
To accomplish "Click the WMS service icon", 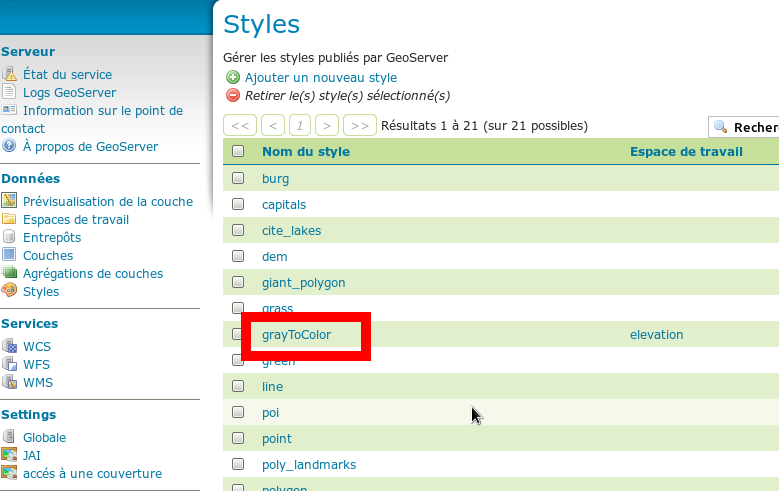I will coord(9,382).
